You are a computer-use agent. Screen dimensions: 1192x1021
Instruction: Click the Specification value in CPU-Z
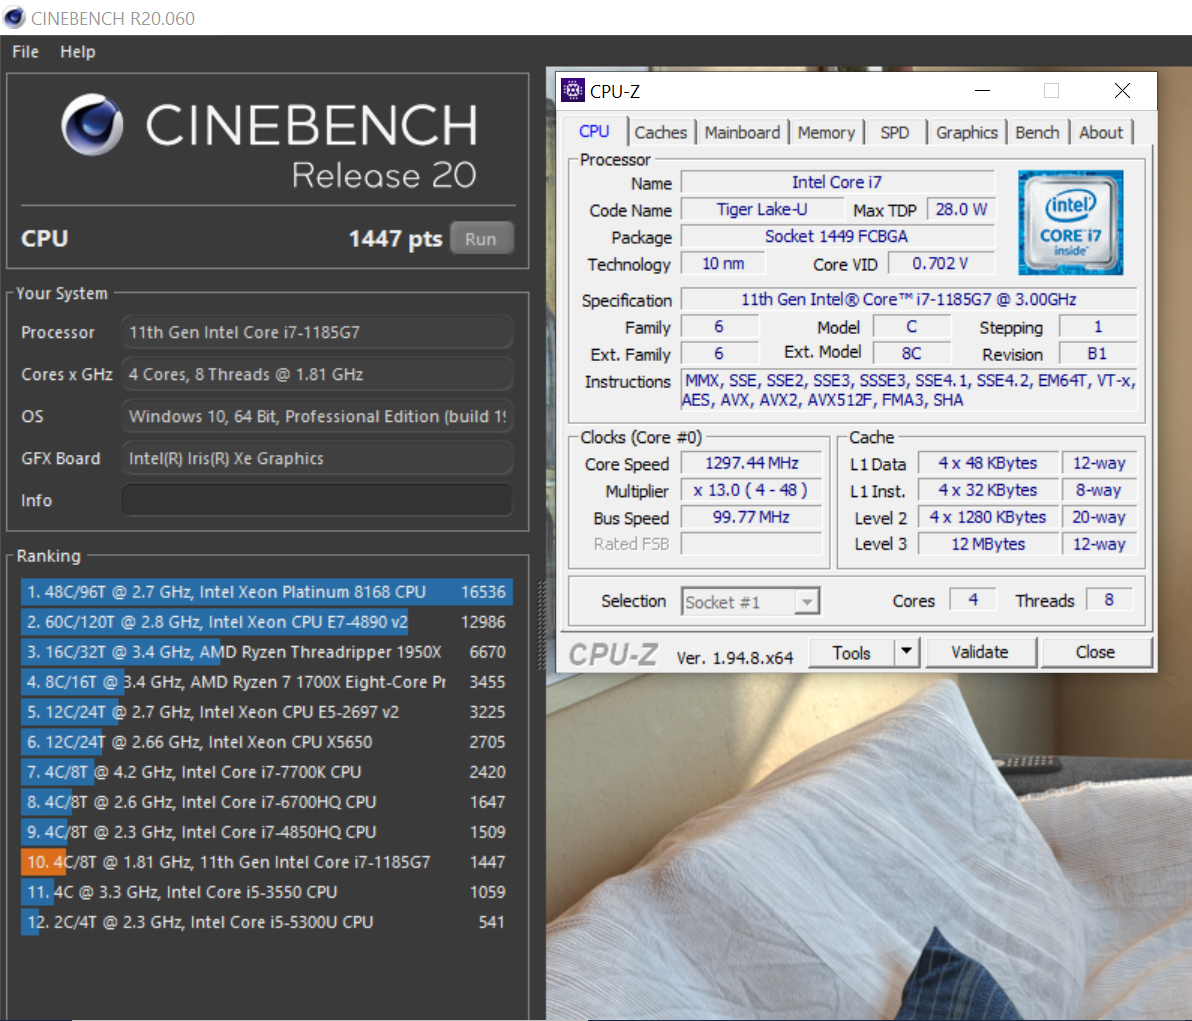pos(908,300)
